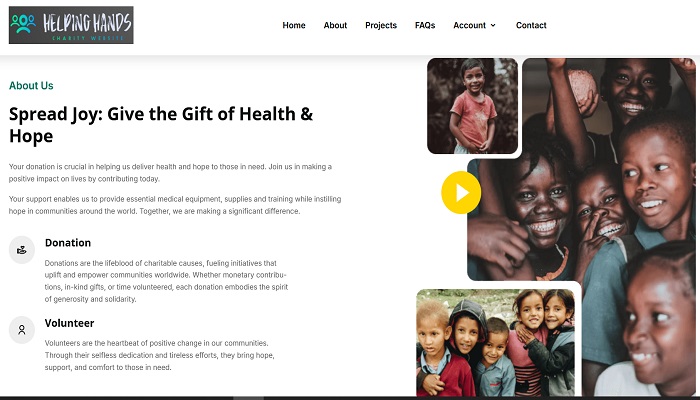Expand the Account dropdown chevron

click(493, 25)
